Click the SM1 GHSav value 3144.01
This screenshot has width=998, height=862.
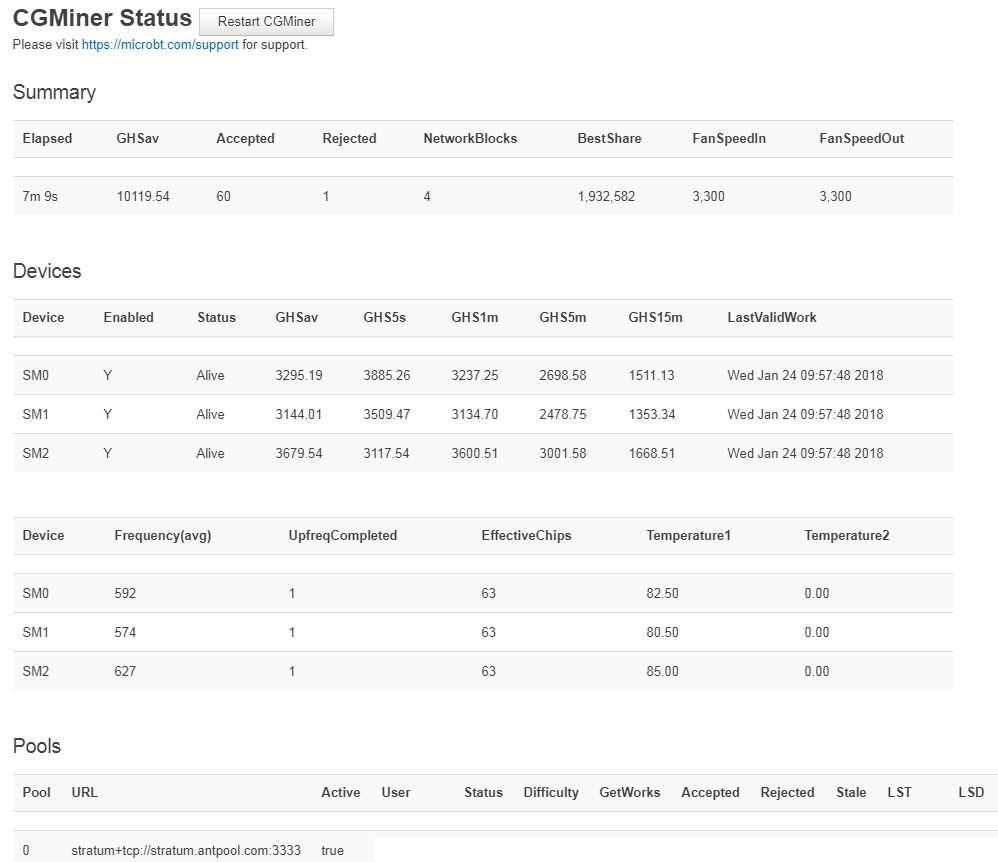coord(299,414)
